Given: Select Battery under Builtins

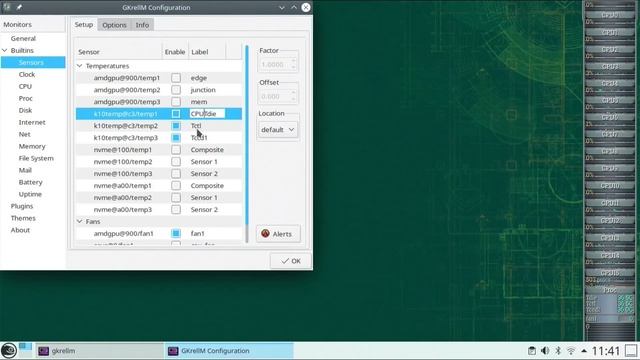Looking at the screenshot, I should pos(30,182).
